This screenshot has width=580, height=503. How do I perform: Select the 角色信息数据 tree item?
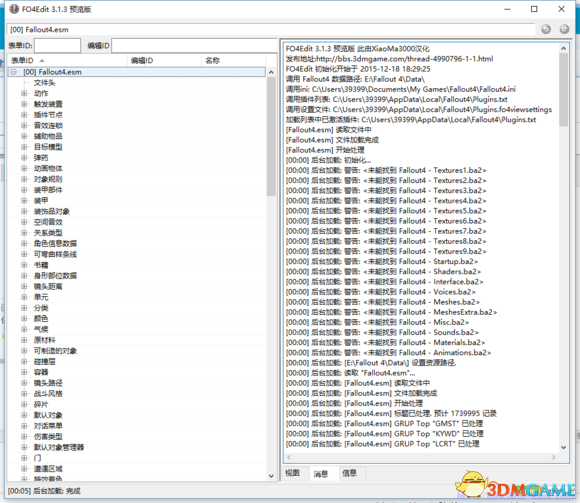(55, 243)
